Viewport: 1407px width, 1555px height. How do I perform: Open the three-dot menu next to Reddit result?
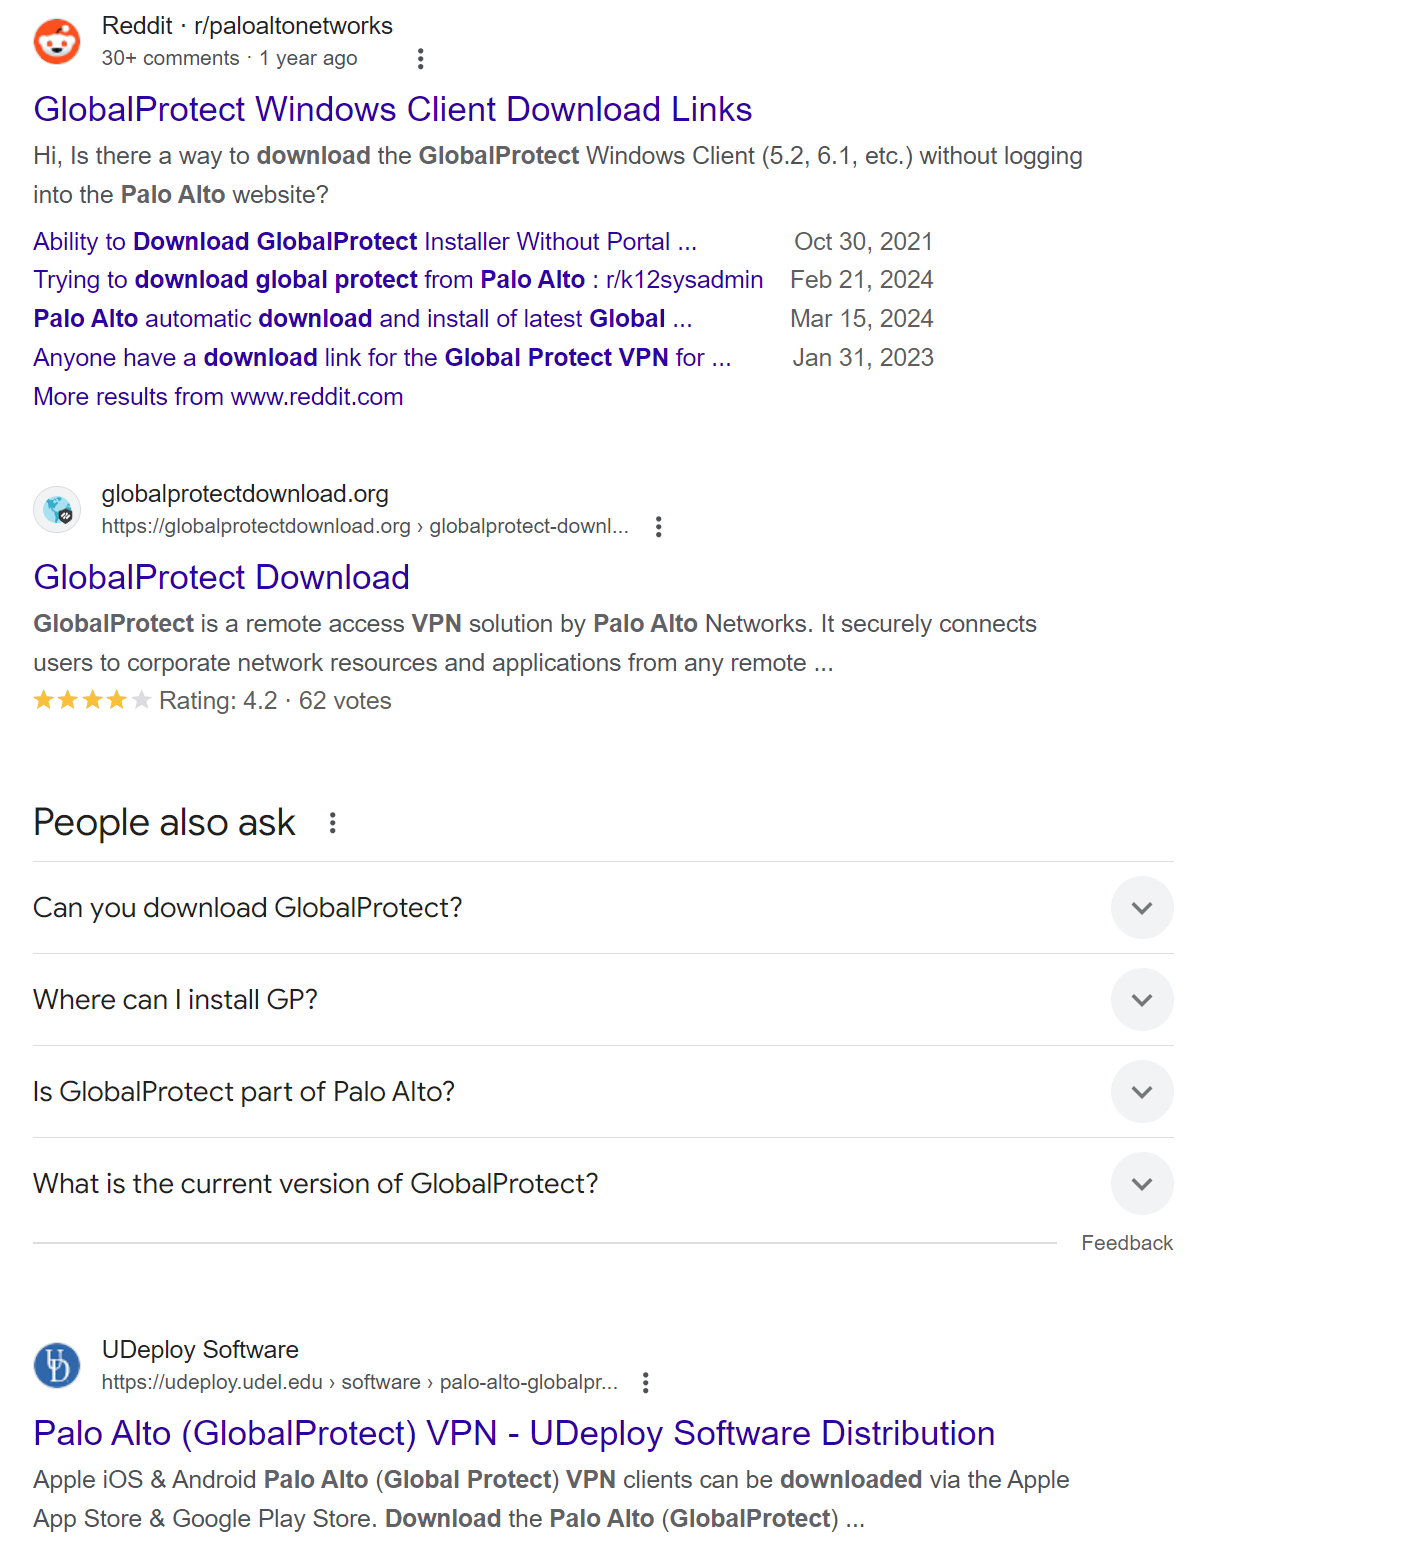click(x=420, y=58)
